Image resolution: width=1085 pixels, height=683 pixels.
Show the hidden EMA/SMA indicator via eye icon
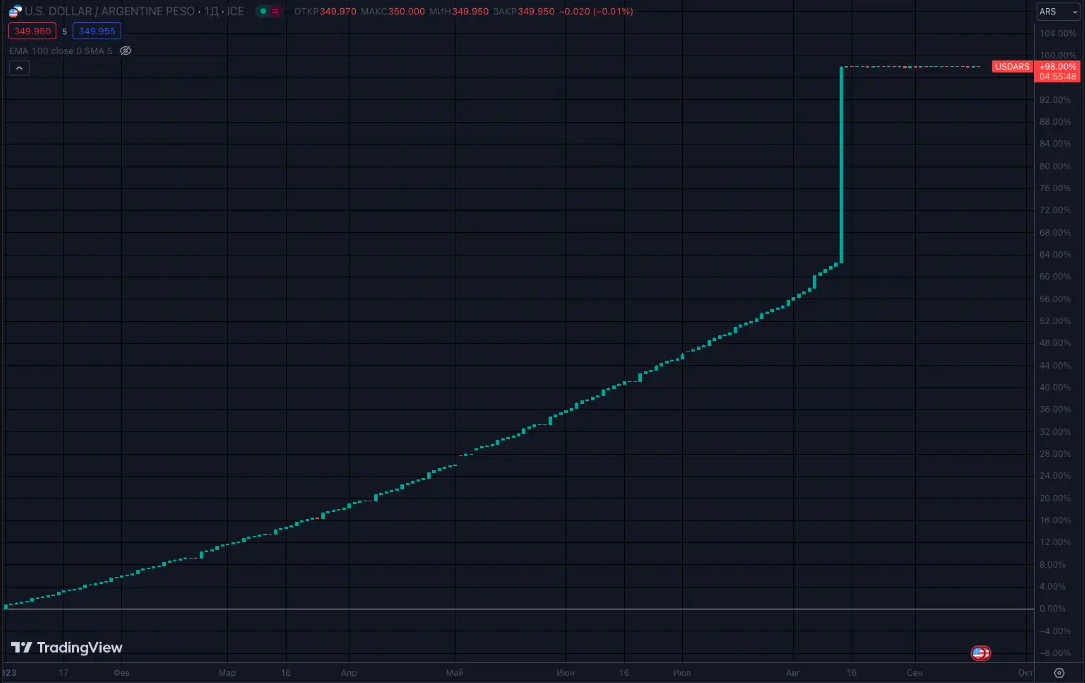point(125,51)
